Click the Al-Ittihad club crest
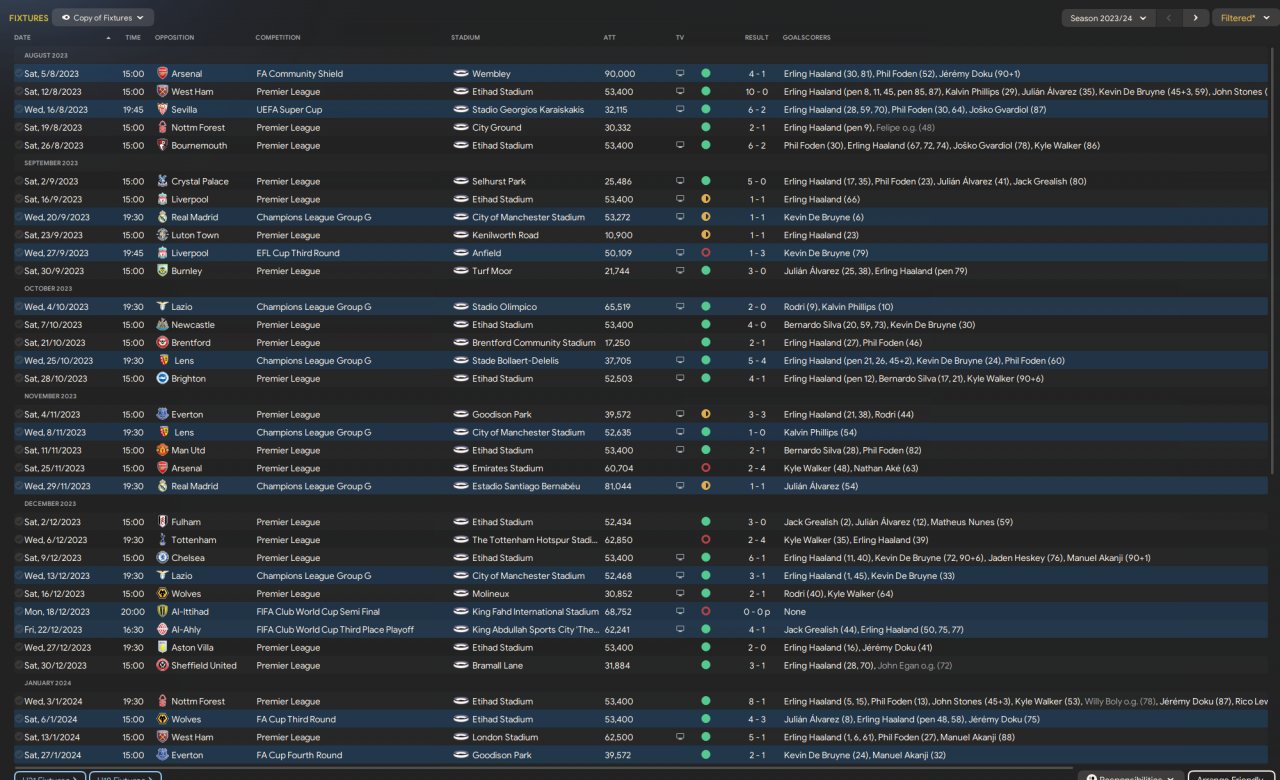 coord(163,612)
